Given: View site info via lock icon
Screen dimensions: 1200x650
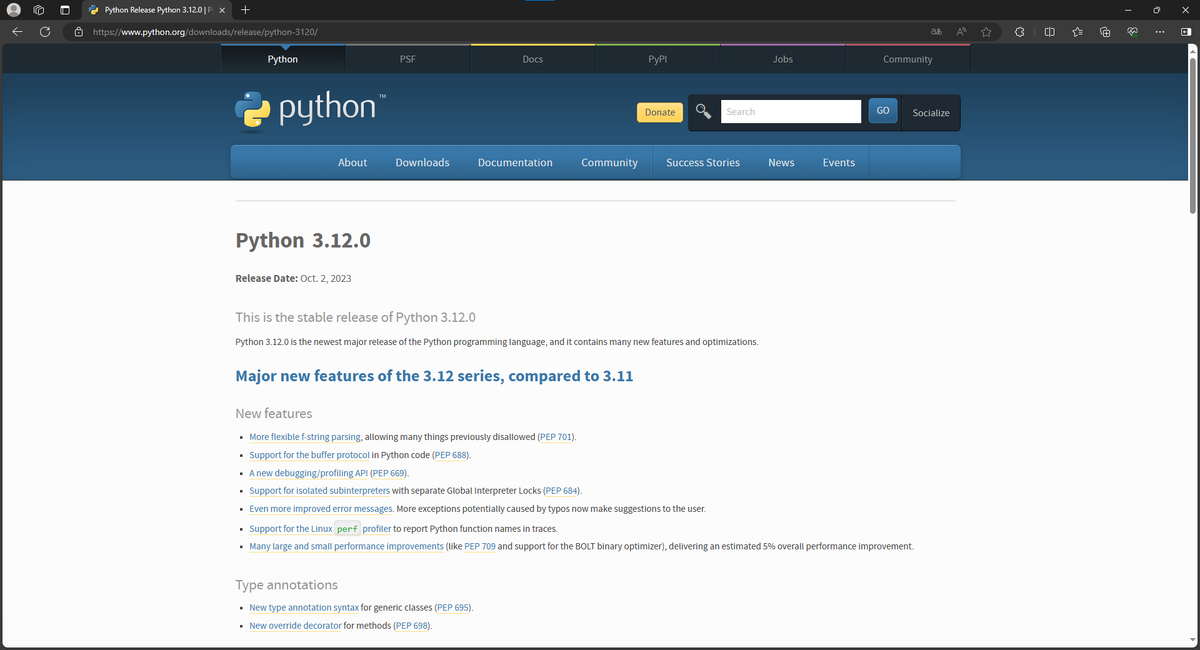Looking at the screenshot, I should tap(79, 32).
